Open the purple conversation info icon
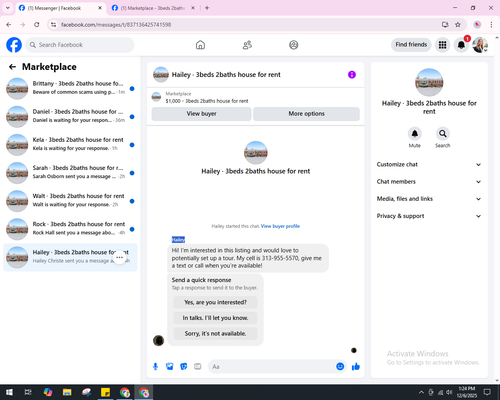 [352, 75]
